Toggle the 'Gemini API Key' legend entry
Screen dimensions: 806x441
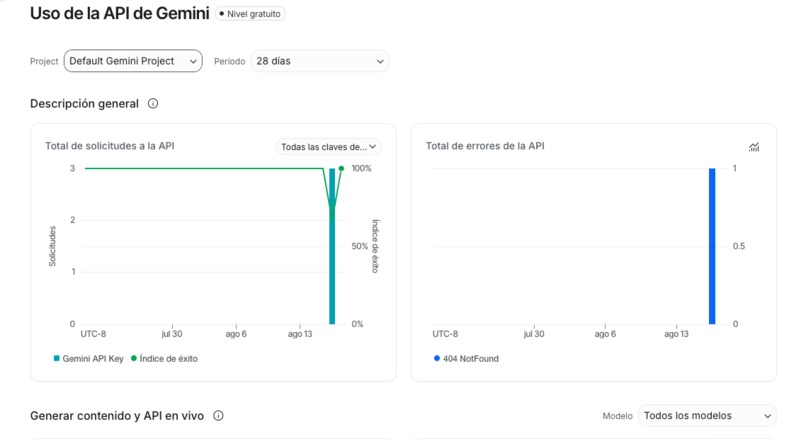point(88,359)
